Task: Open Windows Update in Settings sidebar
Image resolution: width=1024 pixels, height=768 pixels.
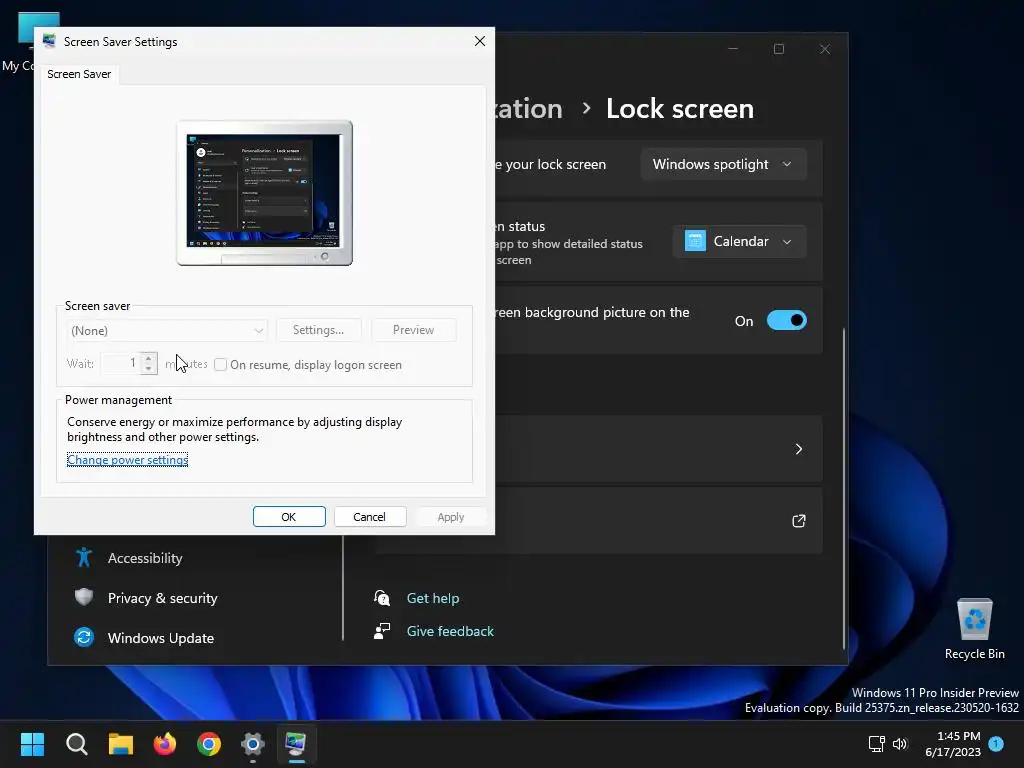Action: tap(161, 638)
